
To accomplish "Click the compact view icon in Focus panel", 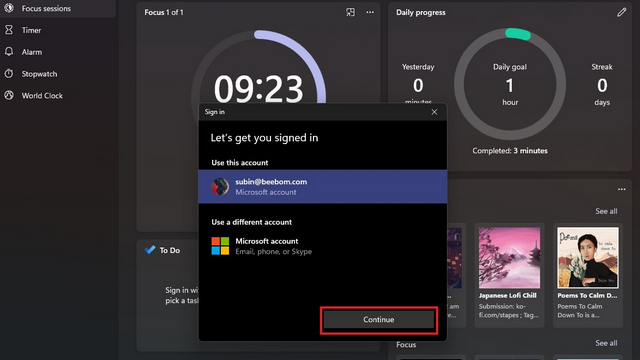I will pos(351,12).
